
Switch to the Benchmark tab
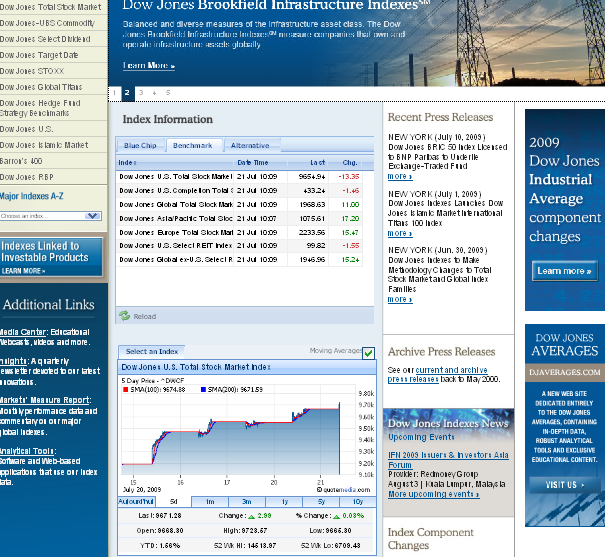(x=194, y=145)
